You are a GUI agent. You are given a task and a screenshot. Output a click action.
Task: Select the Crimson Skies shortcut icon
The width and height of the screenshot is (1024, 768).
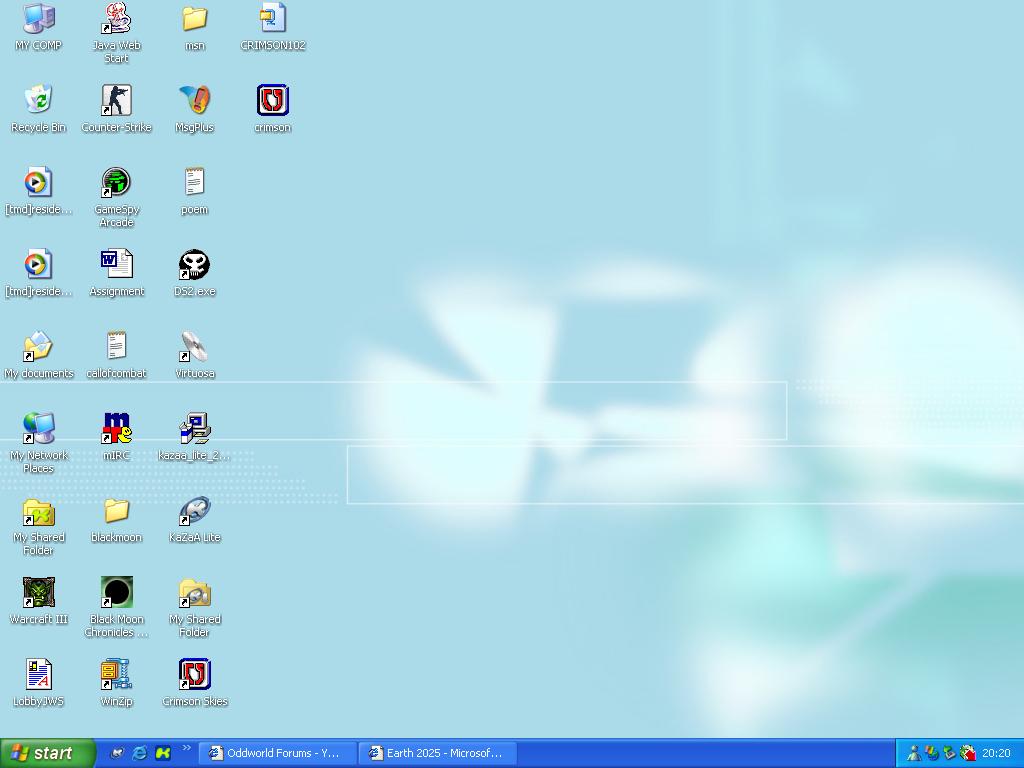click(194, 675)
